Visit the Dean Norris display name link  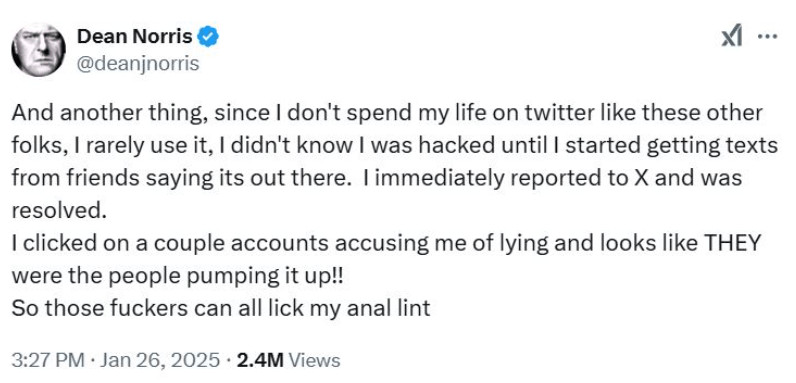(135, 37)
